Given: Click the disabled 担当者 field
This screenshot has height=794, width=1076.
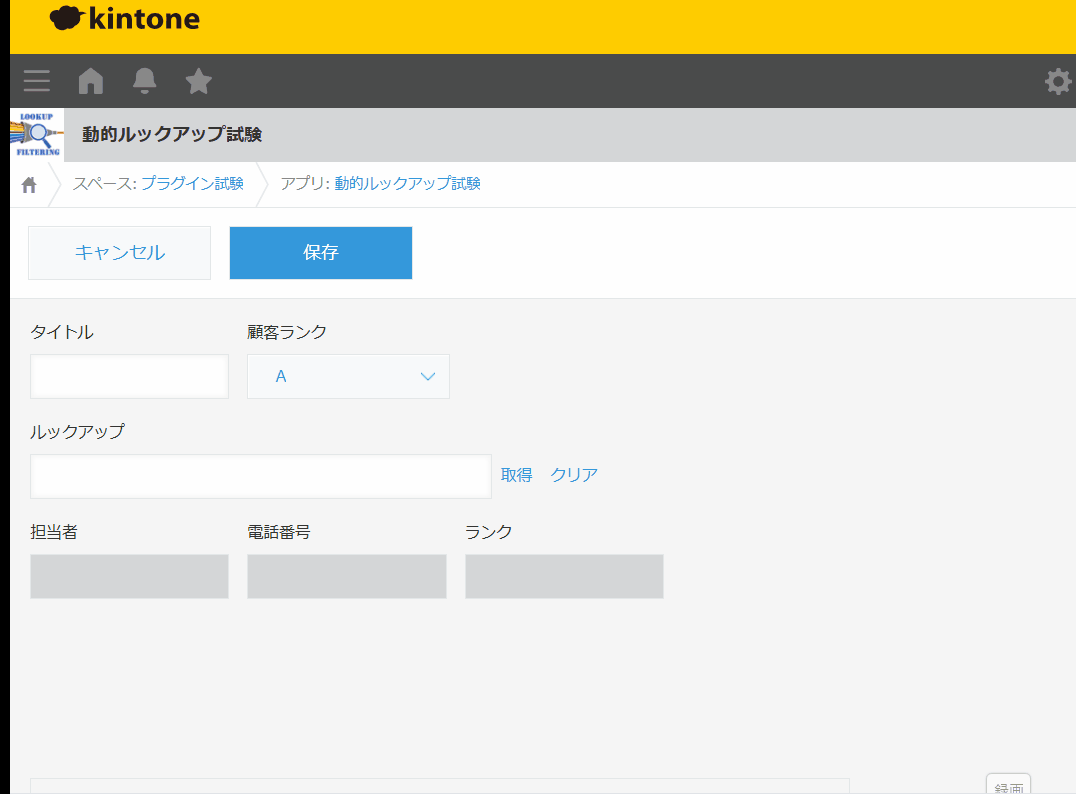Looking at the screenshot, I should [129, 576].
